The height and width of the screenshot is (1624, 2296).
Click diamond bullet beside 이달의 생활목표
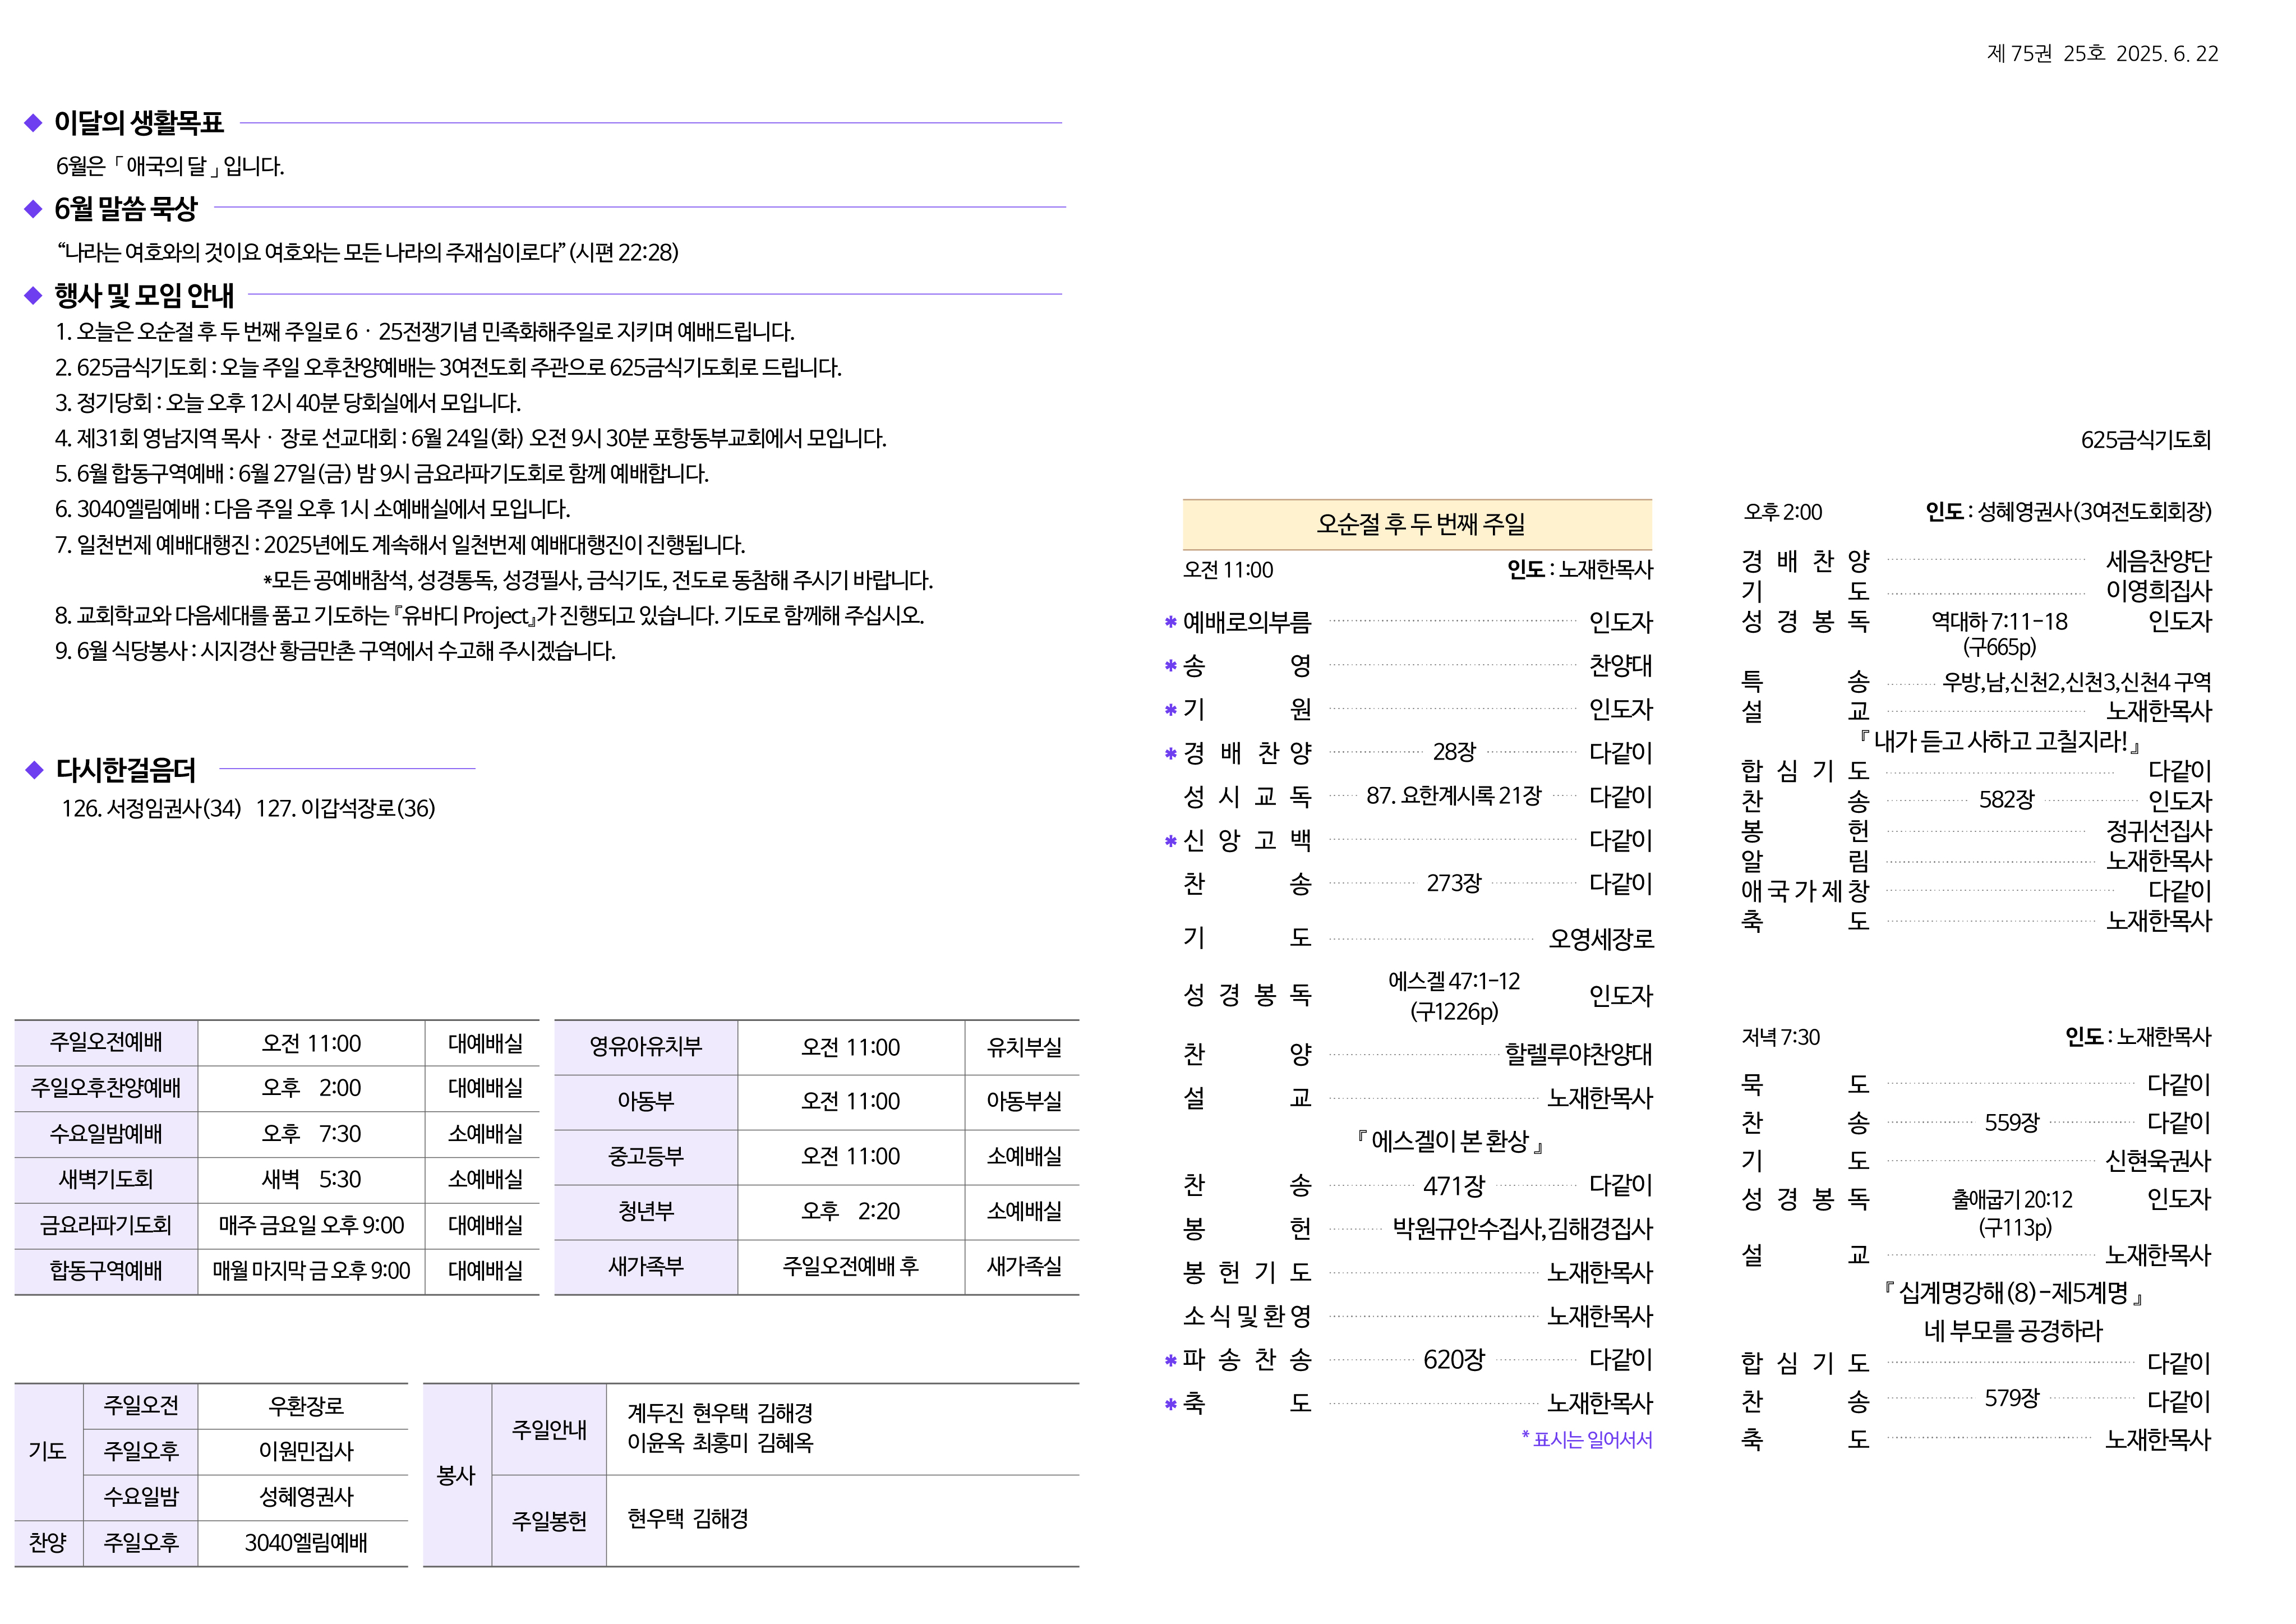[x=33, y=123]
